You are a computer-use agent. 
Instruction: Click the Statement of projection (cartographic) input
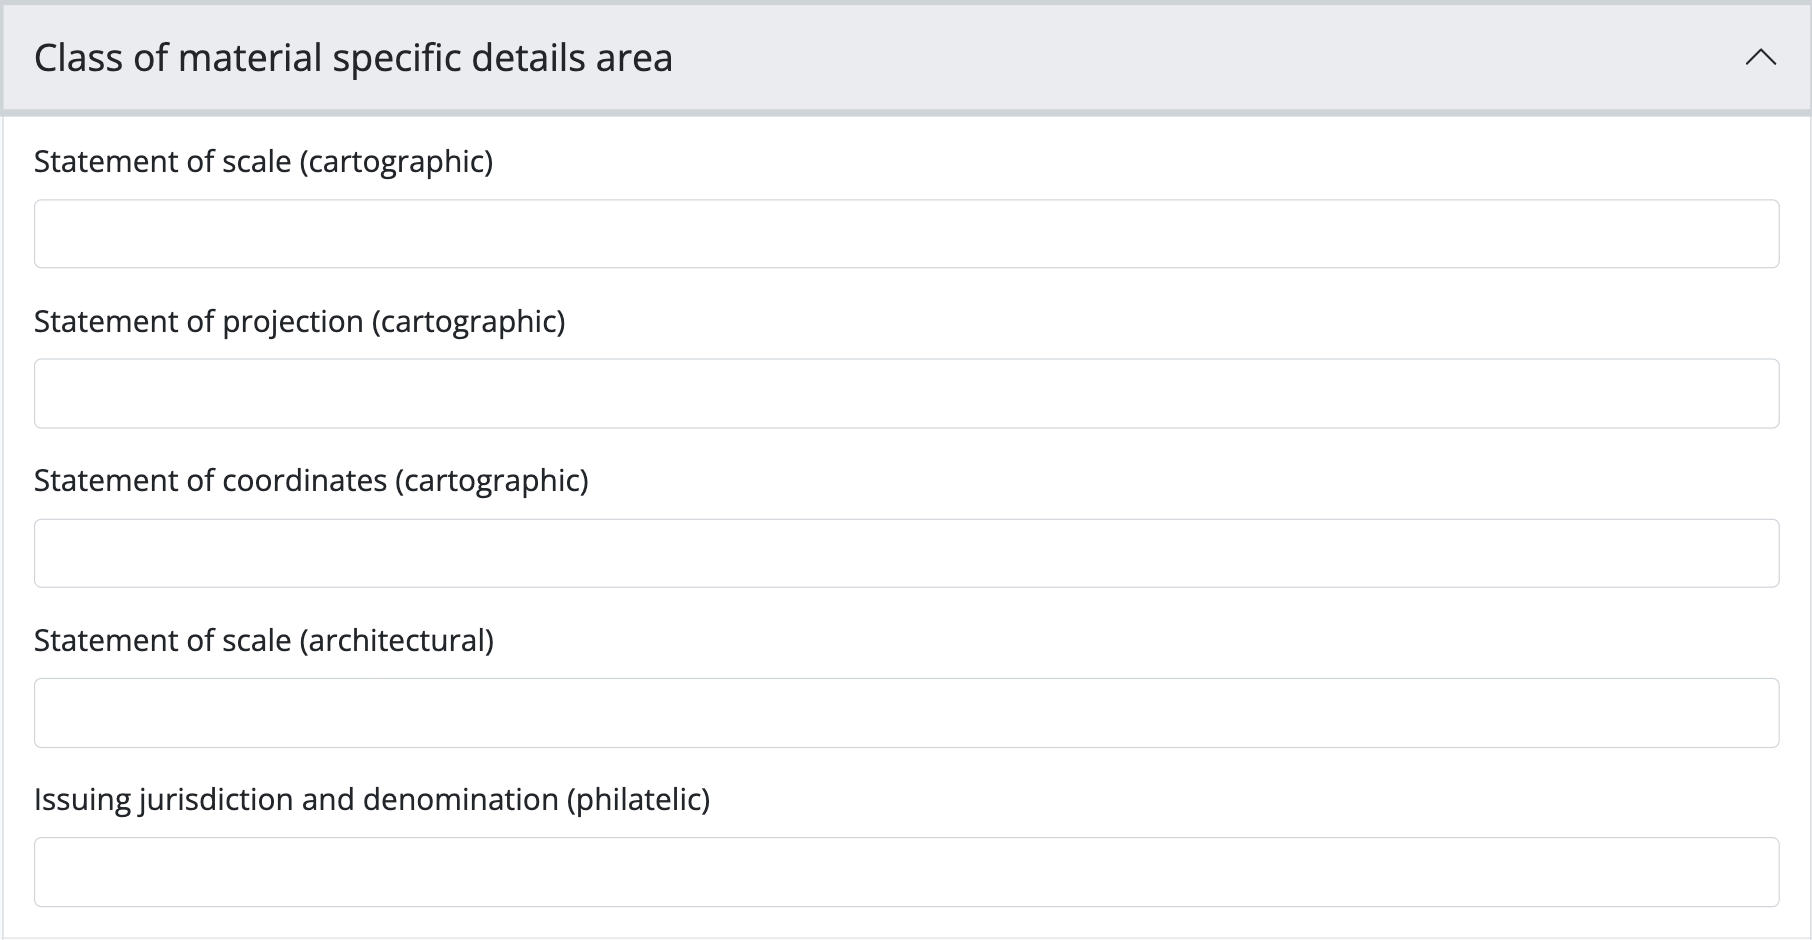point(906,394)
